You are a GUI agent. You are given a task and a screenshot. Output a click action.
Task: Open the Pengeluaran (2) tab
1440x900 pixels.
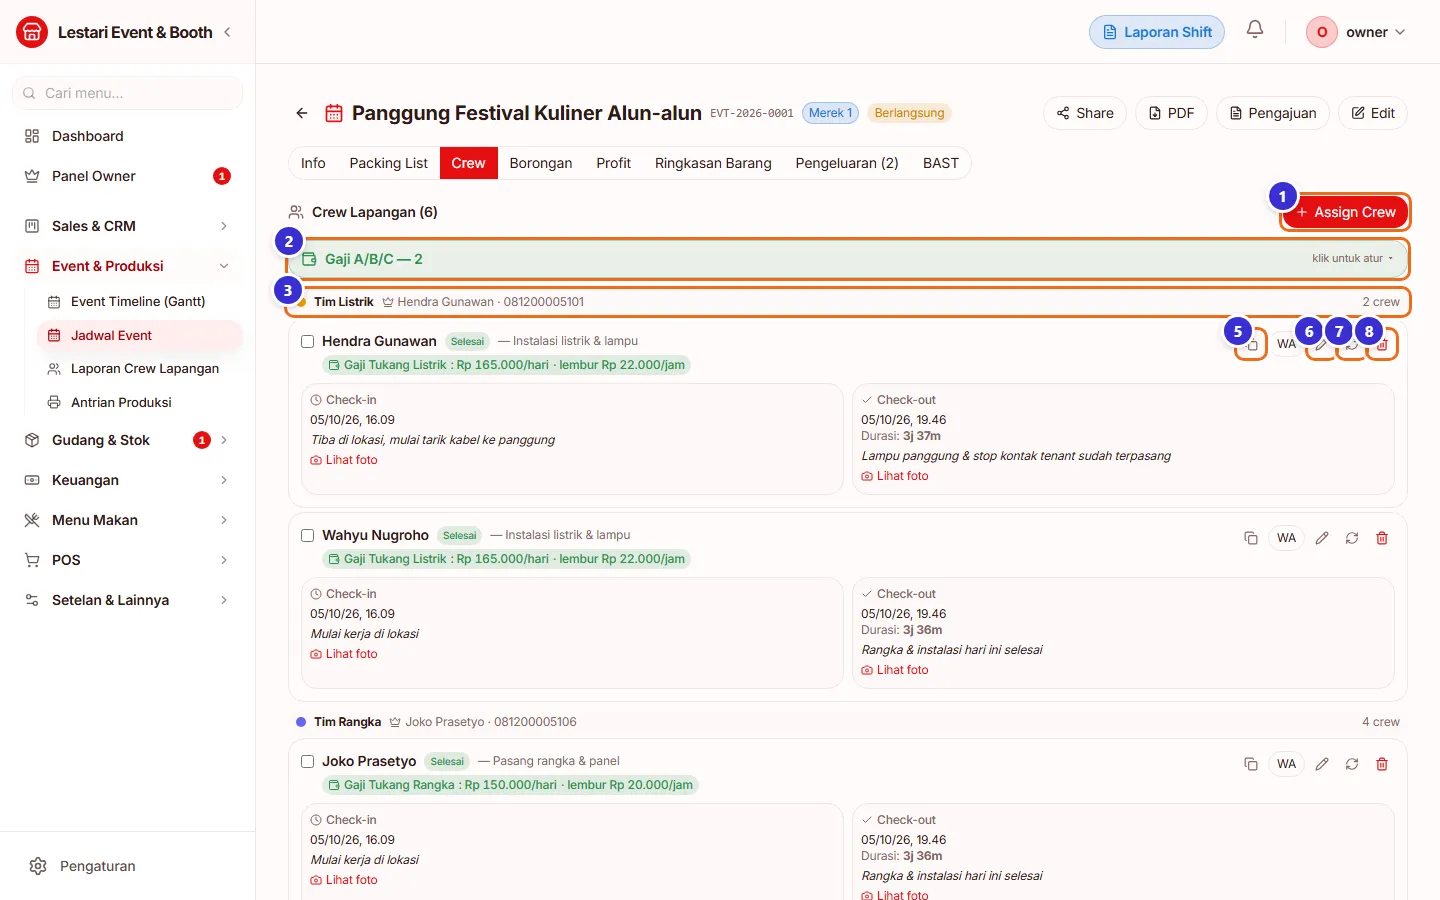847,163
